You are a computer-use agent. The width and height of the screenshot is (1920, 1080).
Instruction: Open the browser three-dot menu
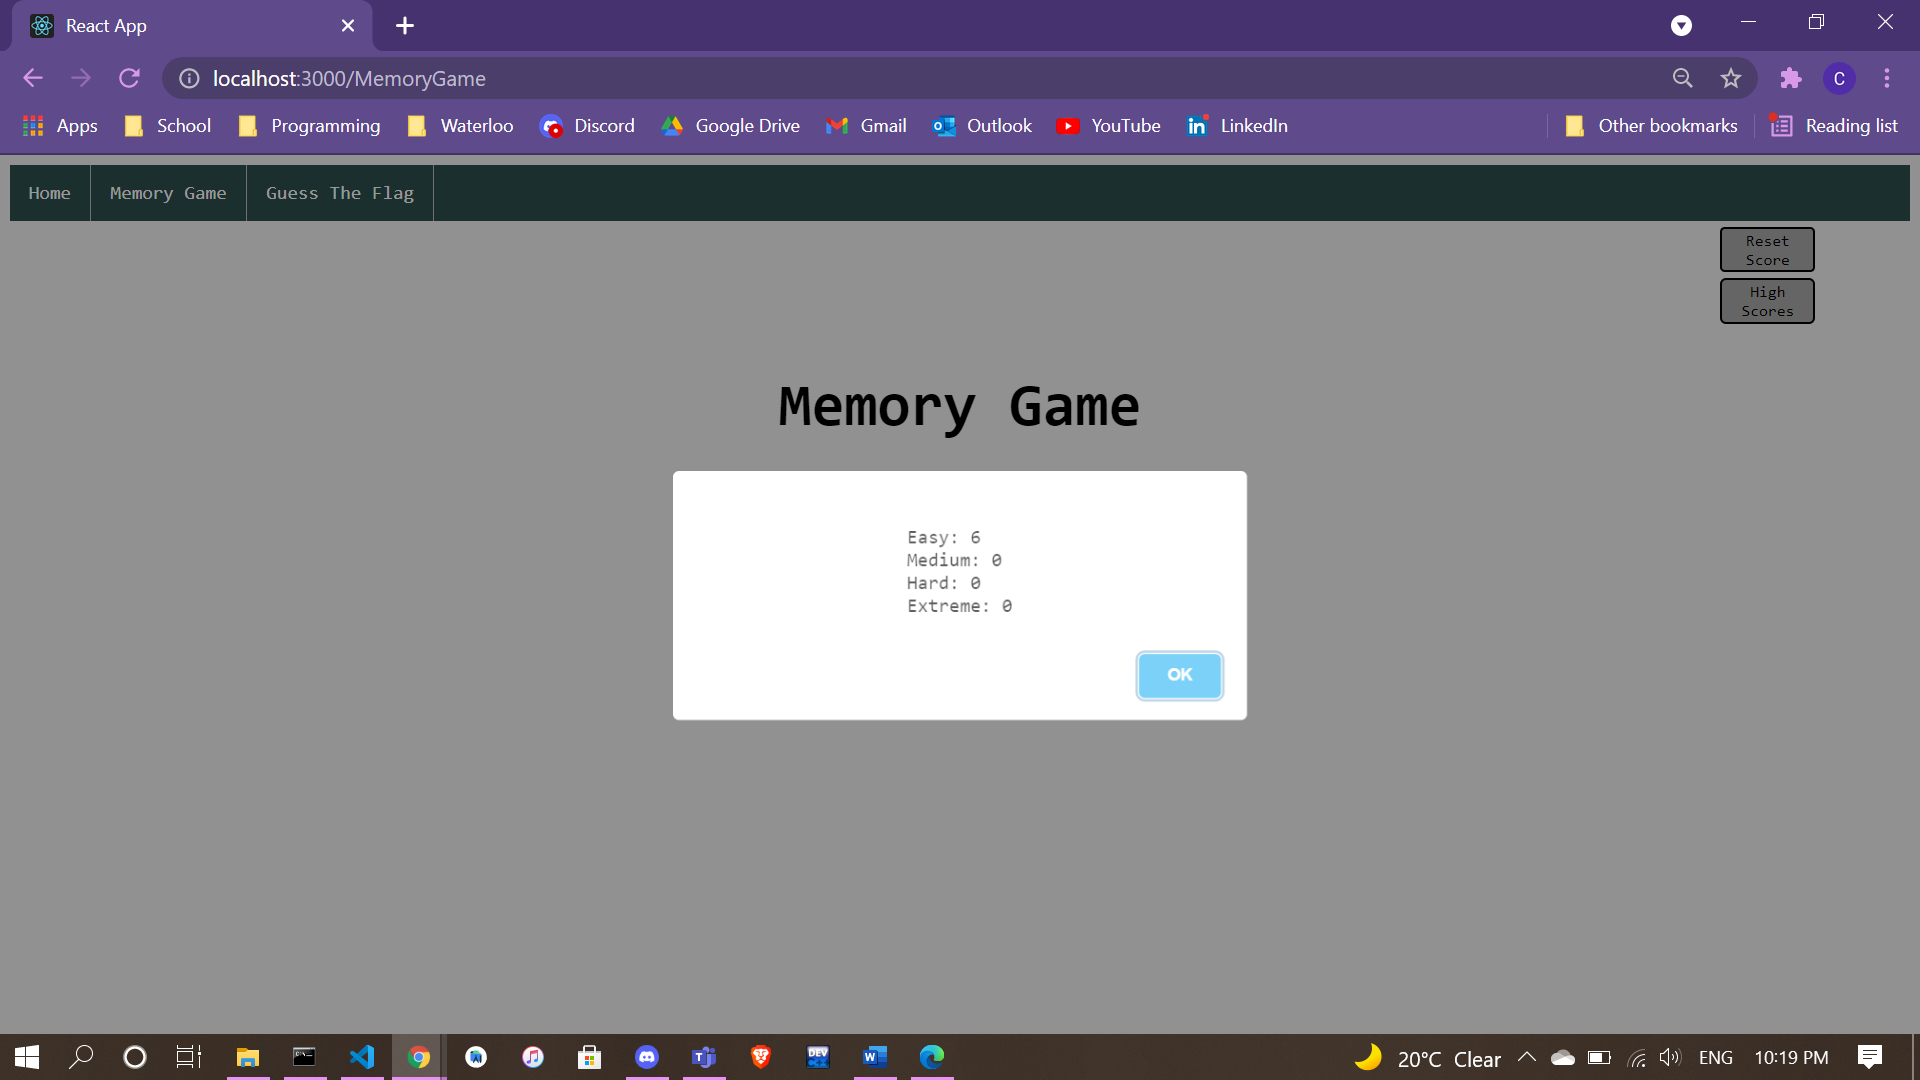click(x=1887, y=78)
